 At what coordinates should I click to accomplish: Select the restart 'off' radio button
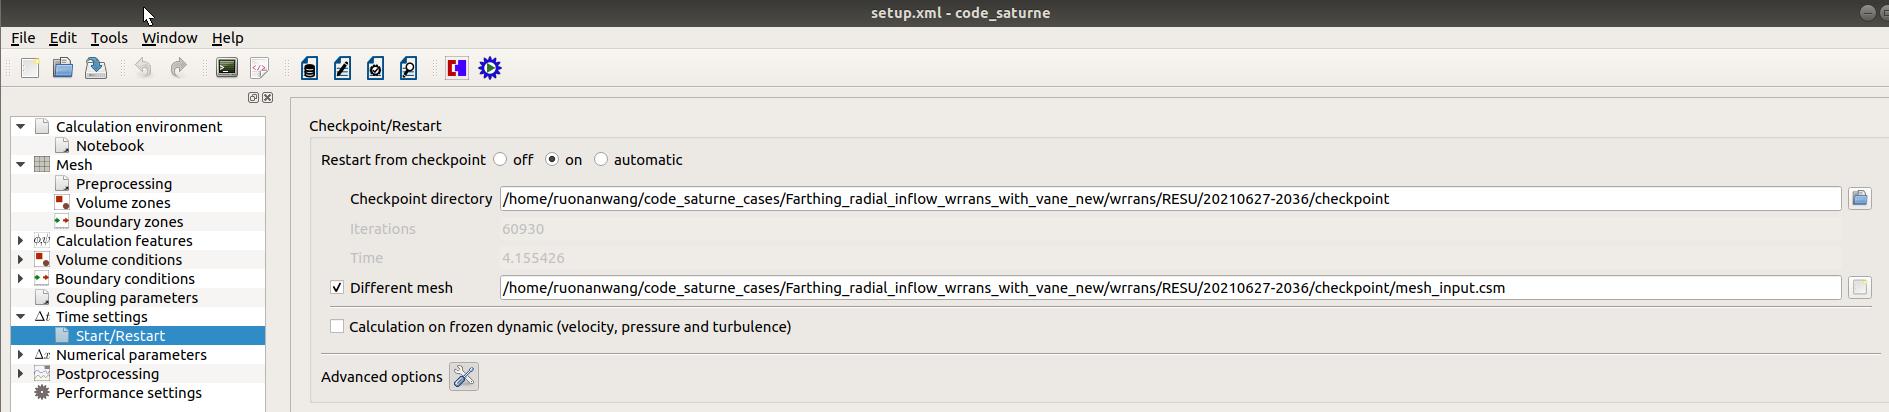[500, 159]
